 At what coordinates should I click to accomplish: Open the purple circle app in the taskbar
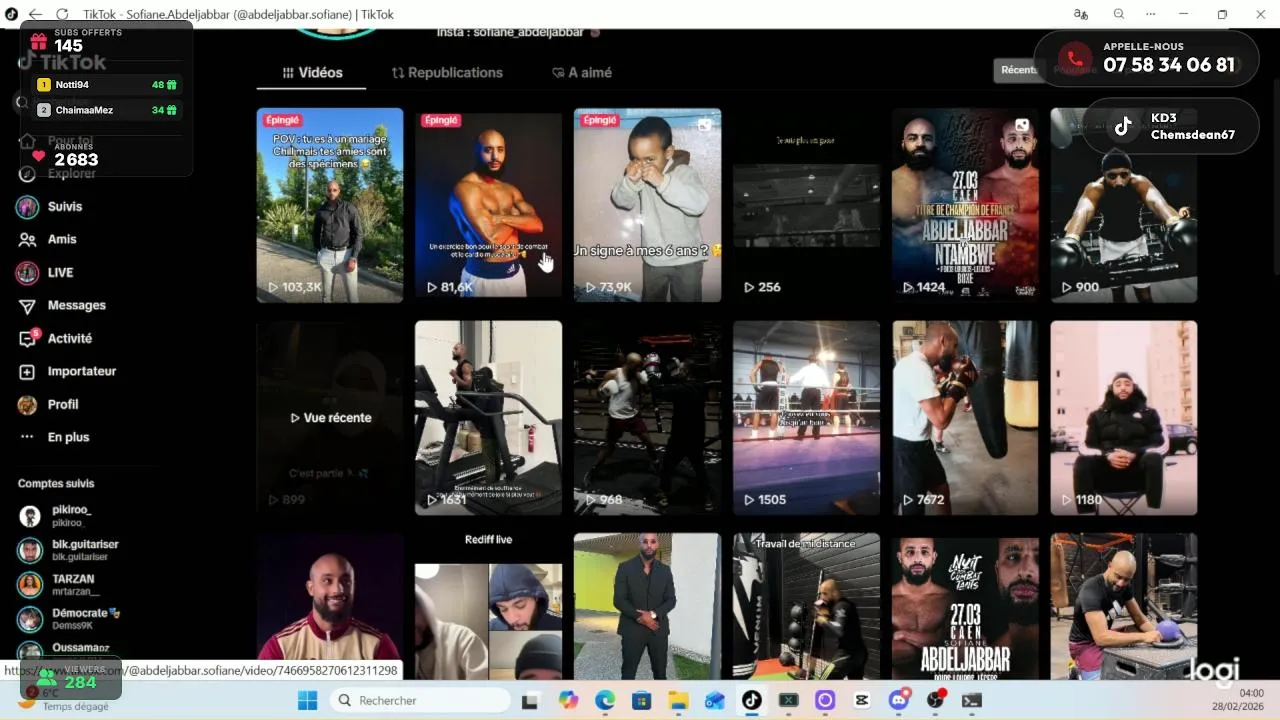coord(825,700)
